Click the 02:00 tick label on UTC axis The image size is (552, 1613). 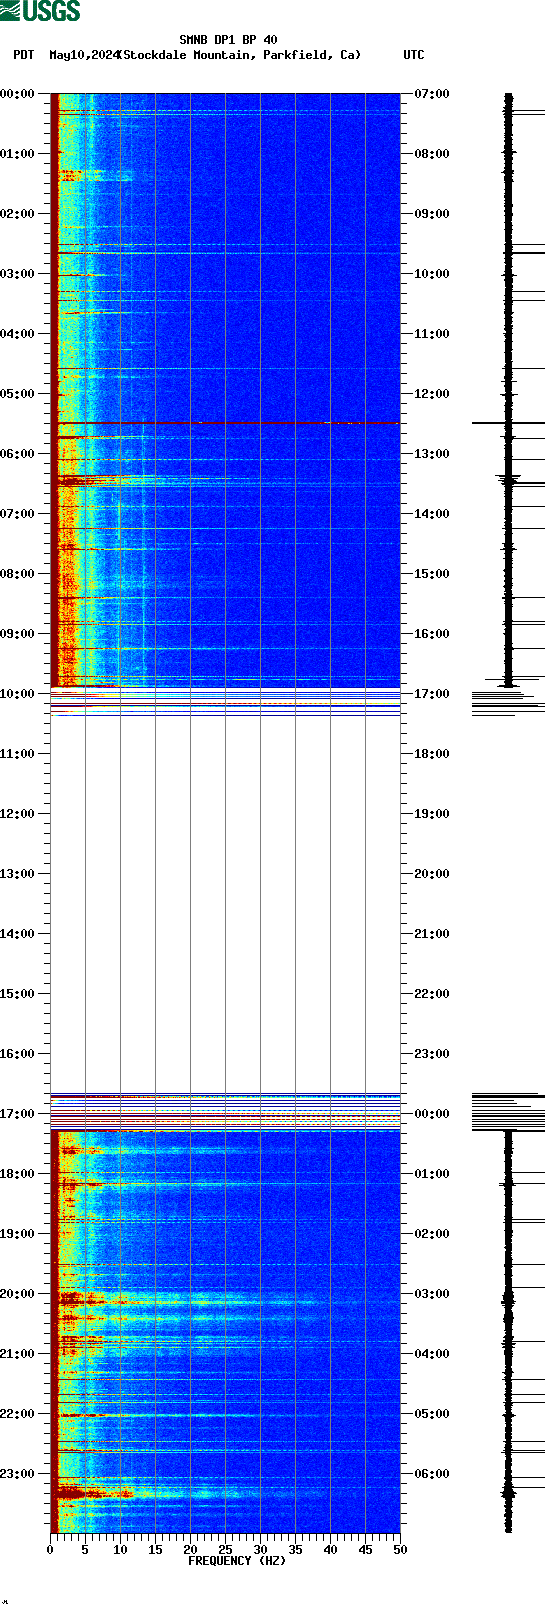432,1234
